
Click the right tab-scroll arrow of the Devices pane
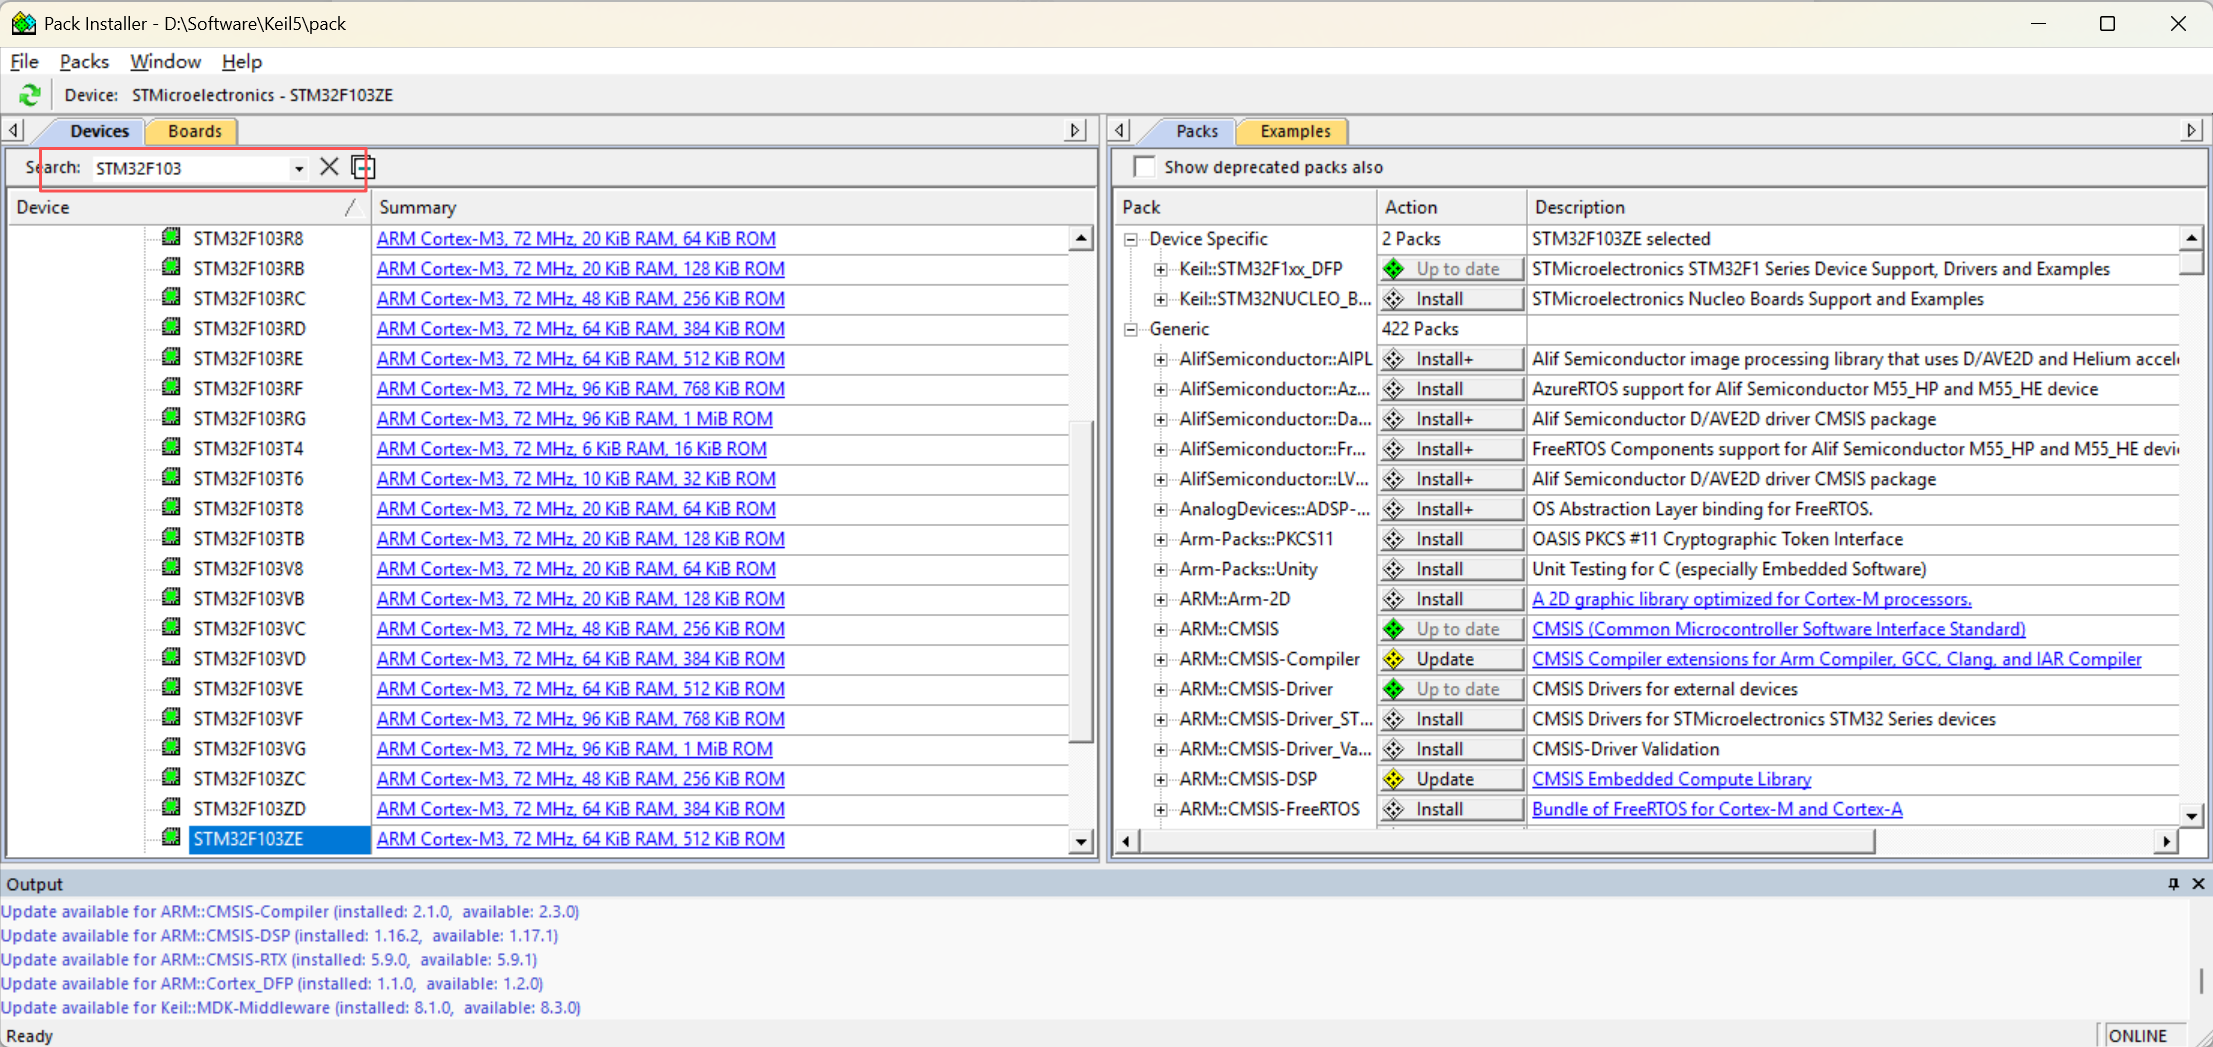coord(1075,130)
